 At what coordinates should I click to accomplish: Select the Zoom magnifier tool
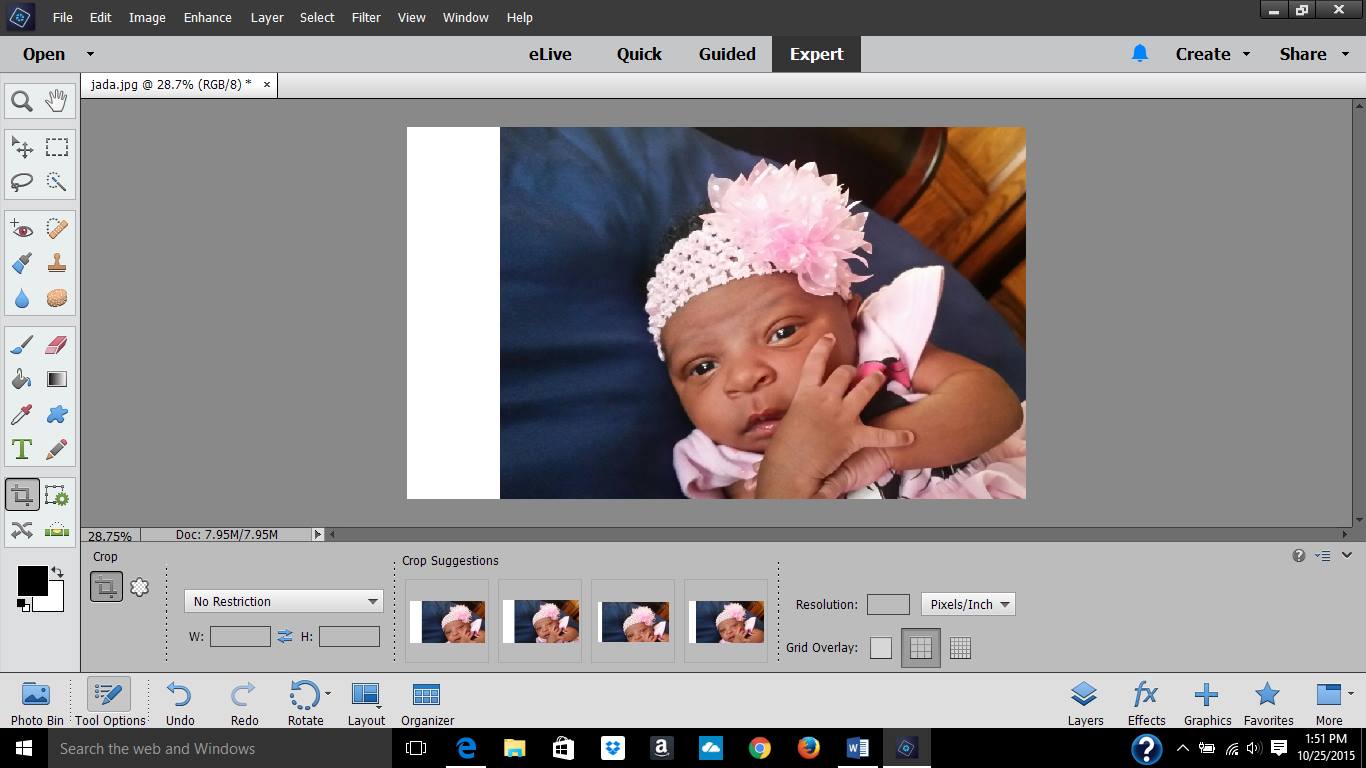pos(22,101)
